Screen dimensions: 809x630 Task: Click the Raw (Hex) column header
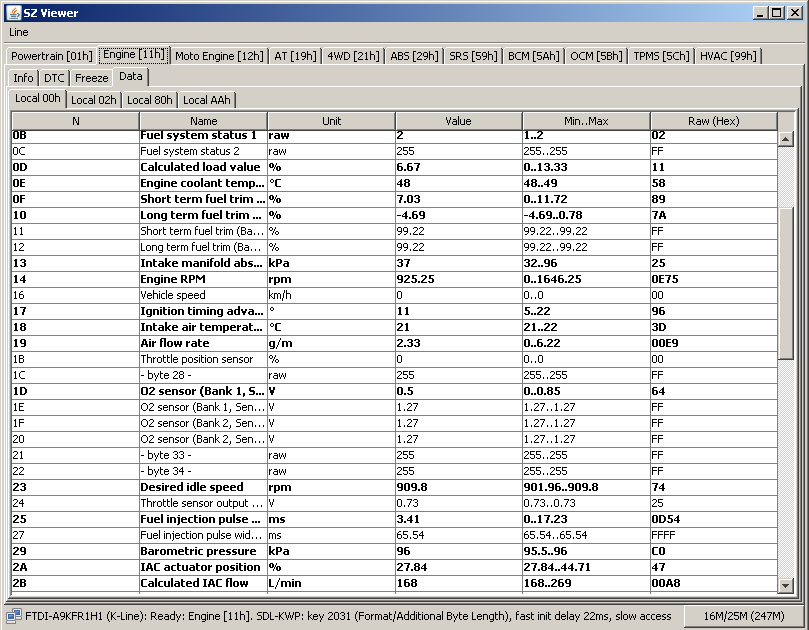[714, 121]
